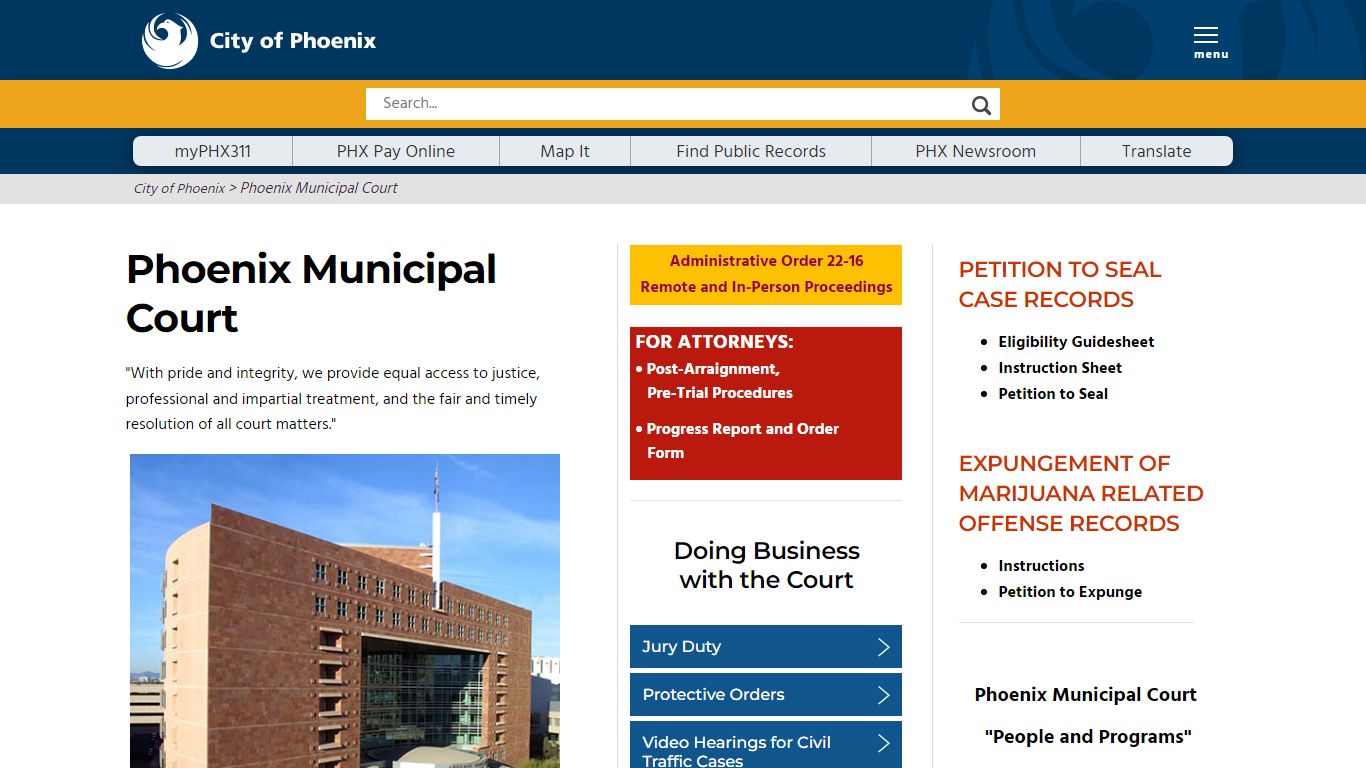The image size is (1366, 768).
Task: Click the "People and Programs" text
Action: [1088, 737]
